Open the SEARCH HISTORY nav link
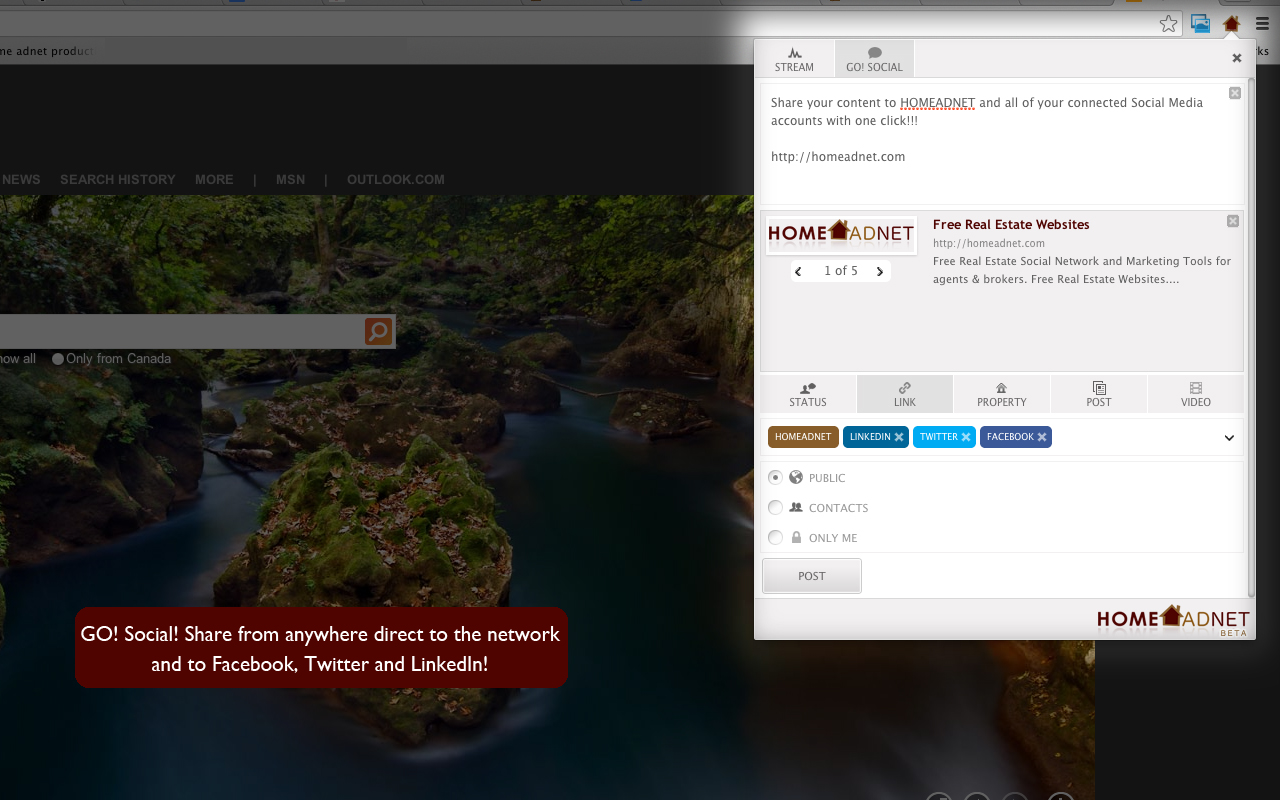 pyautogui.click(x=118, y=180)
